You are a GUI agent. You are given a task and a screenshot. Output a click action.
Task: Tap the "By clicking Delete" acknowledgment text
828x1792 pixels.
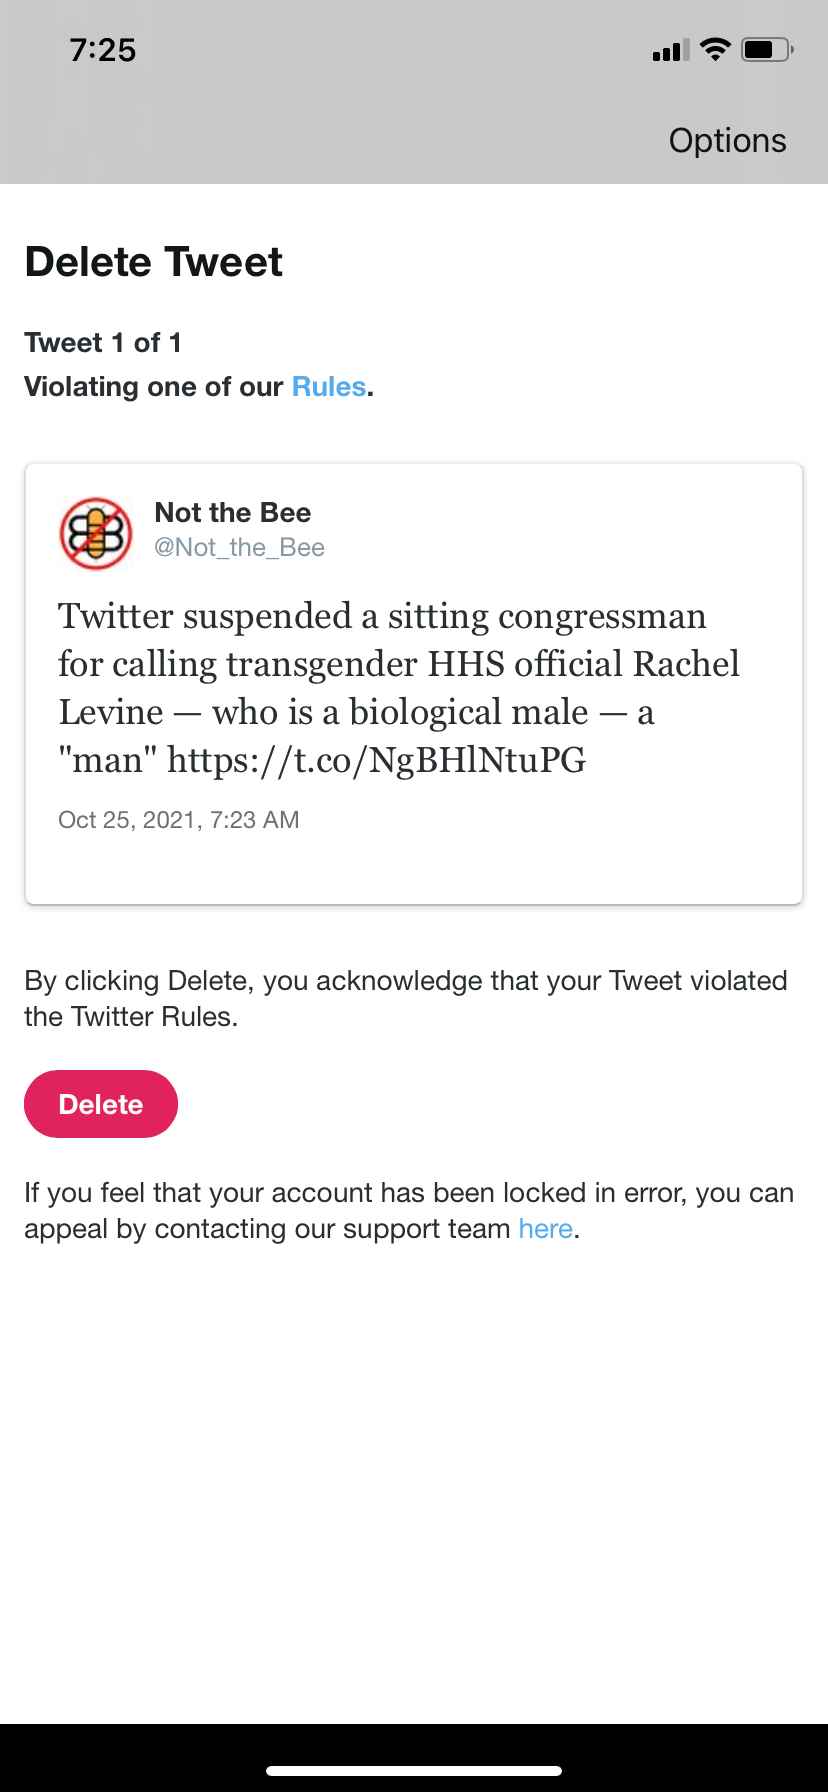[405, 998]
